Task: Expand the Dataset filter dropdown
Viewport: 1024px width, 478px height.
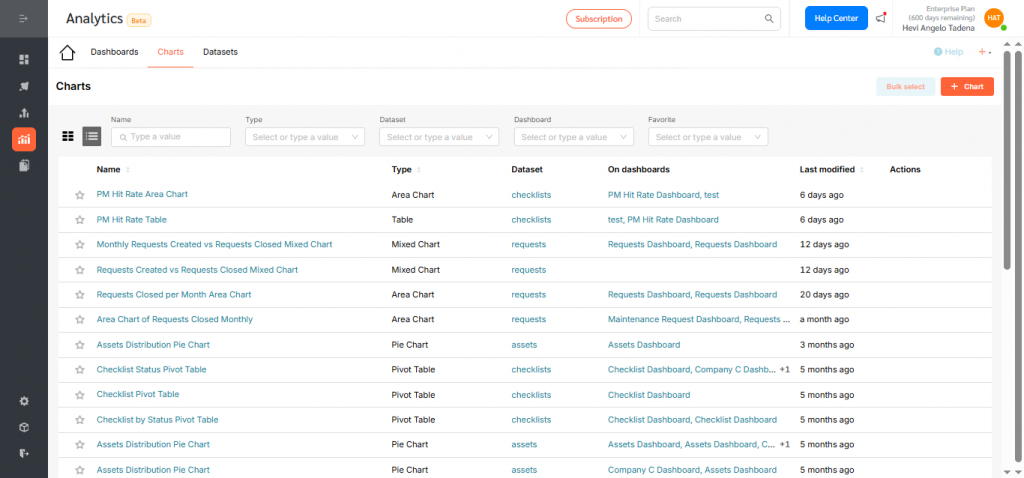Action: coord(439,137)
